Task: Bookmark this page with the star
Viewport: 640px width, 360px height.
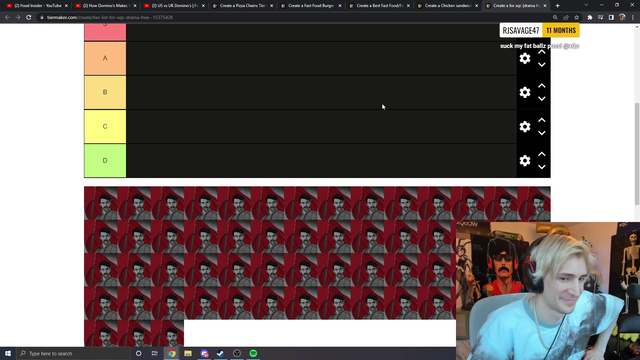Action: click(576, 18)
